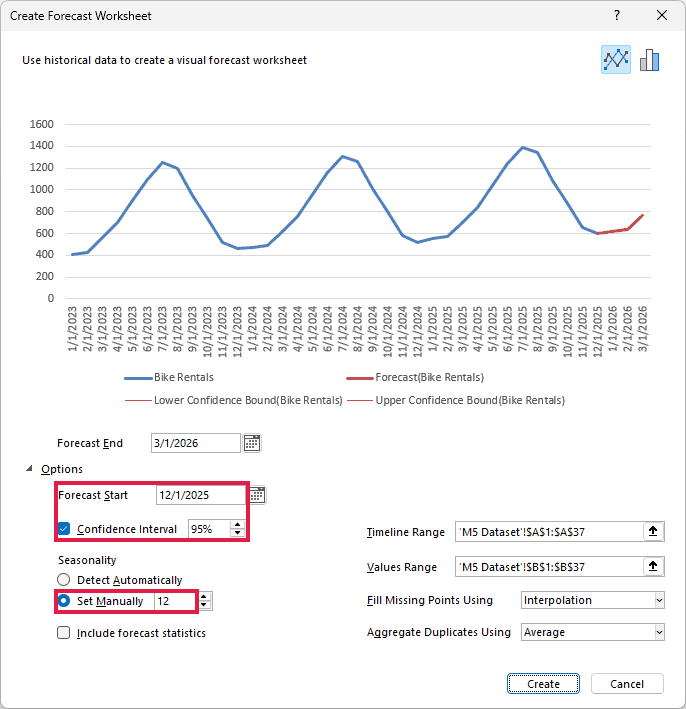Click the Timeline Range label text

(x=406, y=532)
